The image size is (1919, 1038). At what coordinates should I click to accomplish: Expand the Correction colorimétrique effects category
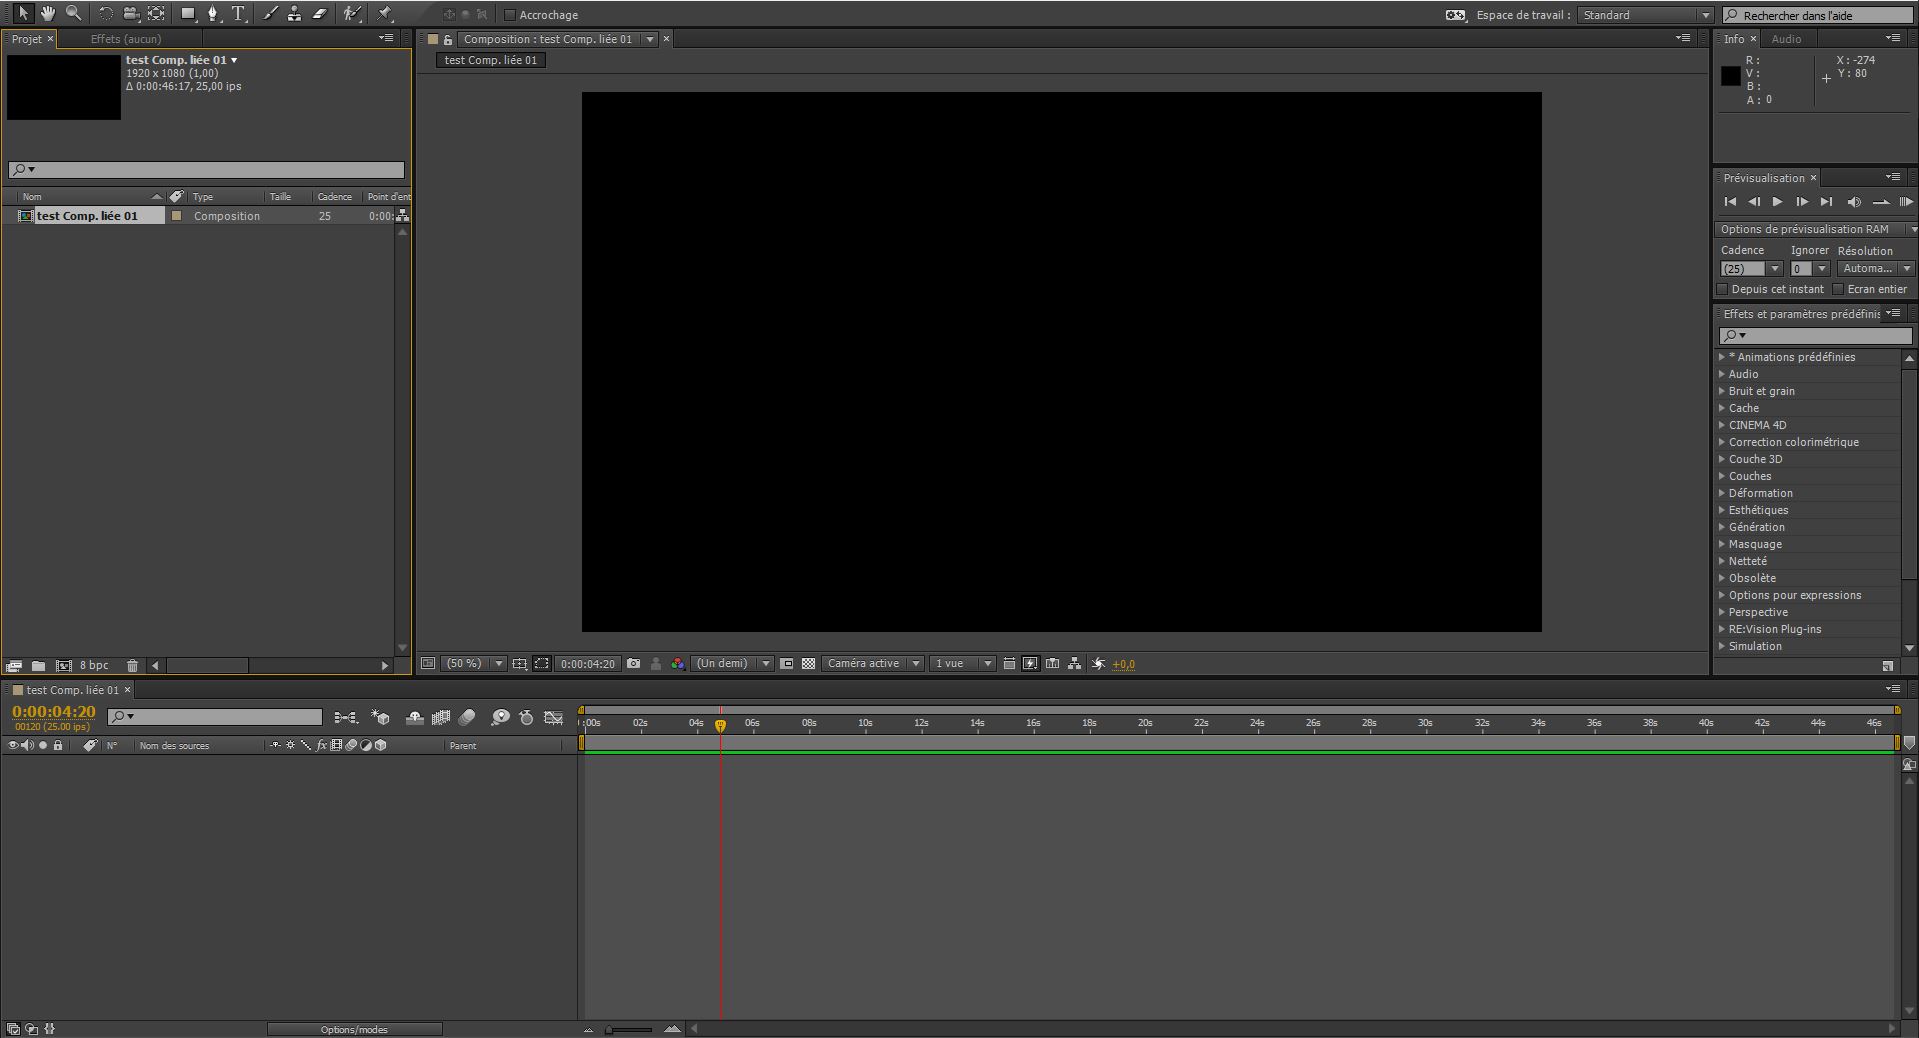(1722, 442)
